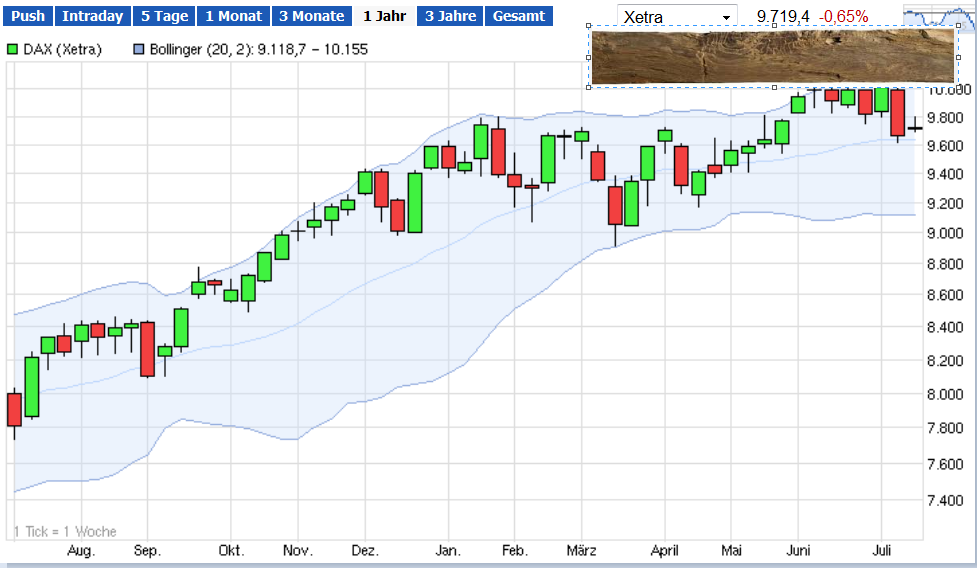
Task: Click the Mai month axis label
Action: click(x=732, y=551)
